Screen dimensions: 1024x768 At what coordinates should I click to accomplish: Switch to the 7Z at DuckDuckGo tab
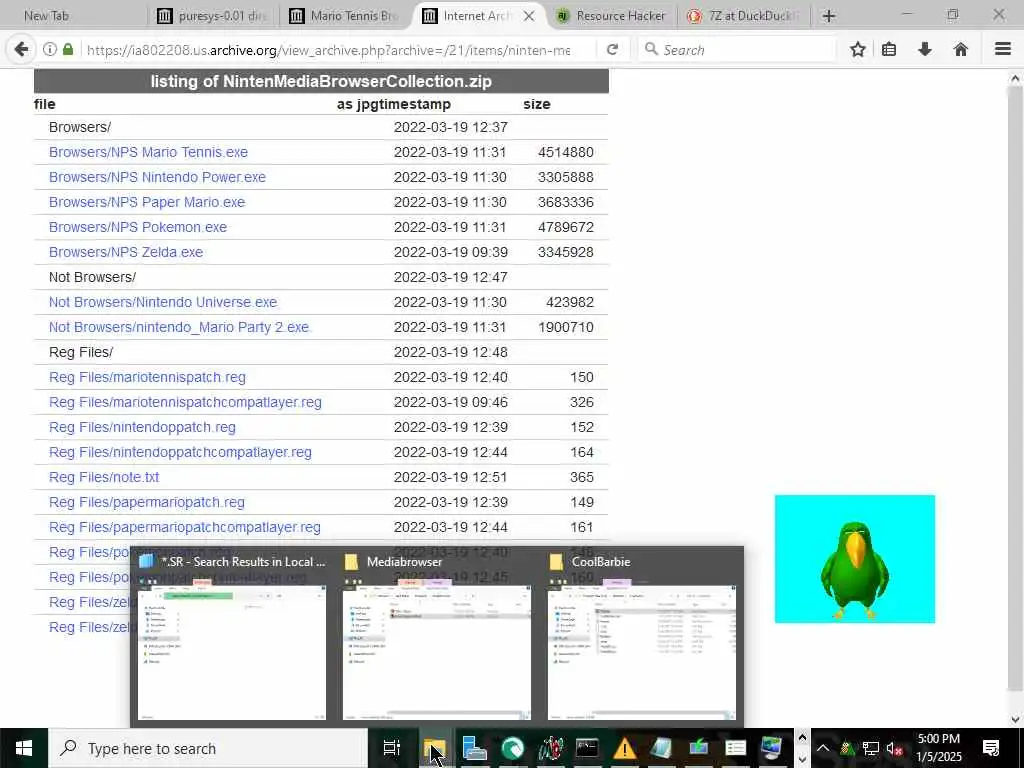[x=744, y=16]
